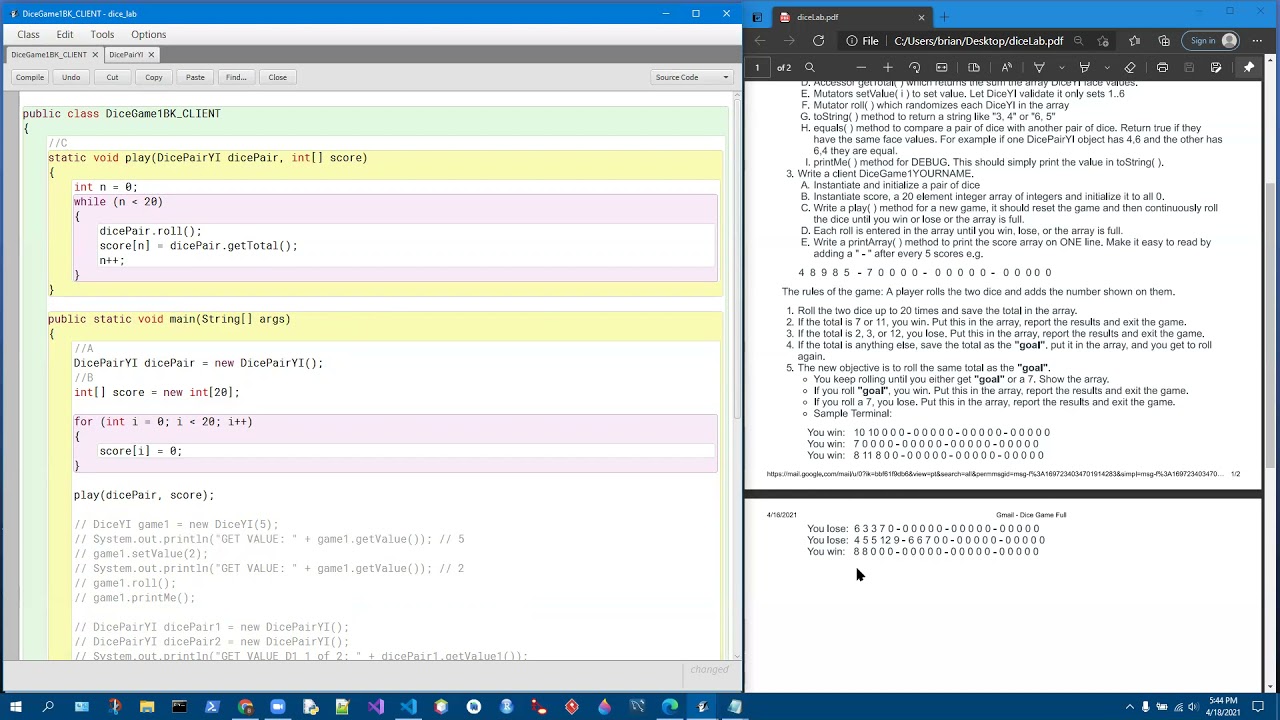Viewport: 1280px width, 720px height.
Task: Open the Options menu in BlueJ
Action: pos(148,34)
